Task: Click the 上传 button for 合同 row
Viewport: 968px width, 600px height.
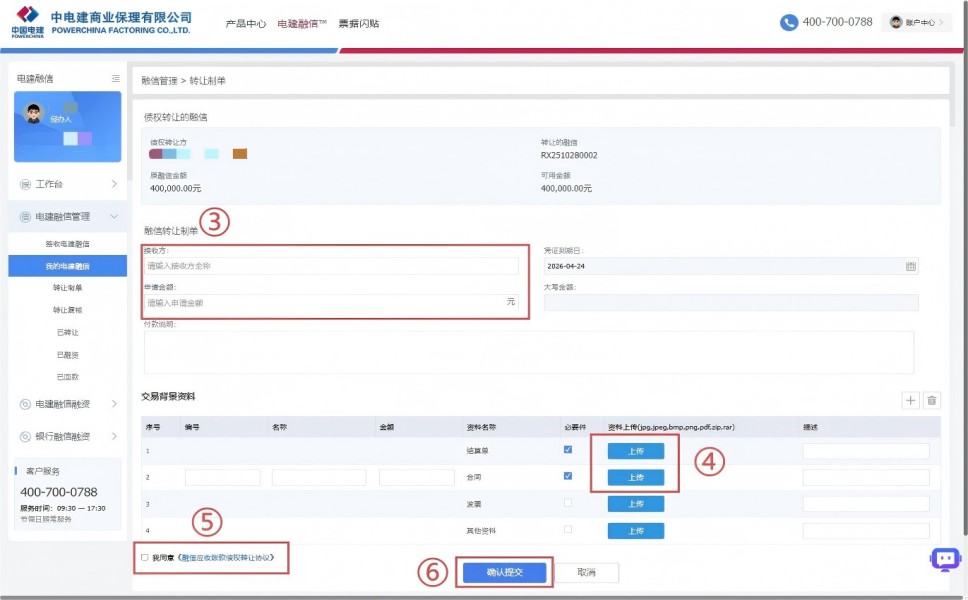Action: [x=635, y=477]
